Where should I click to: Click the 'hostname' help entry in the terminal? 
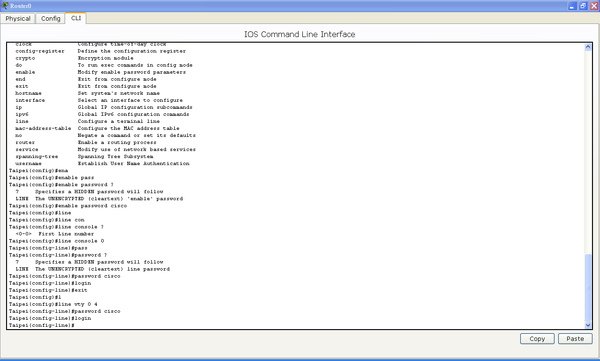[x=28, y=93]
